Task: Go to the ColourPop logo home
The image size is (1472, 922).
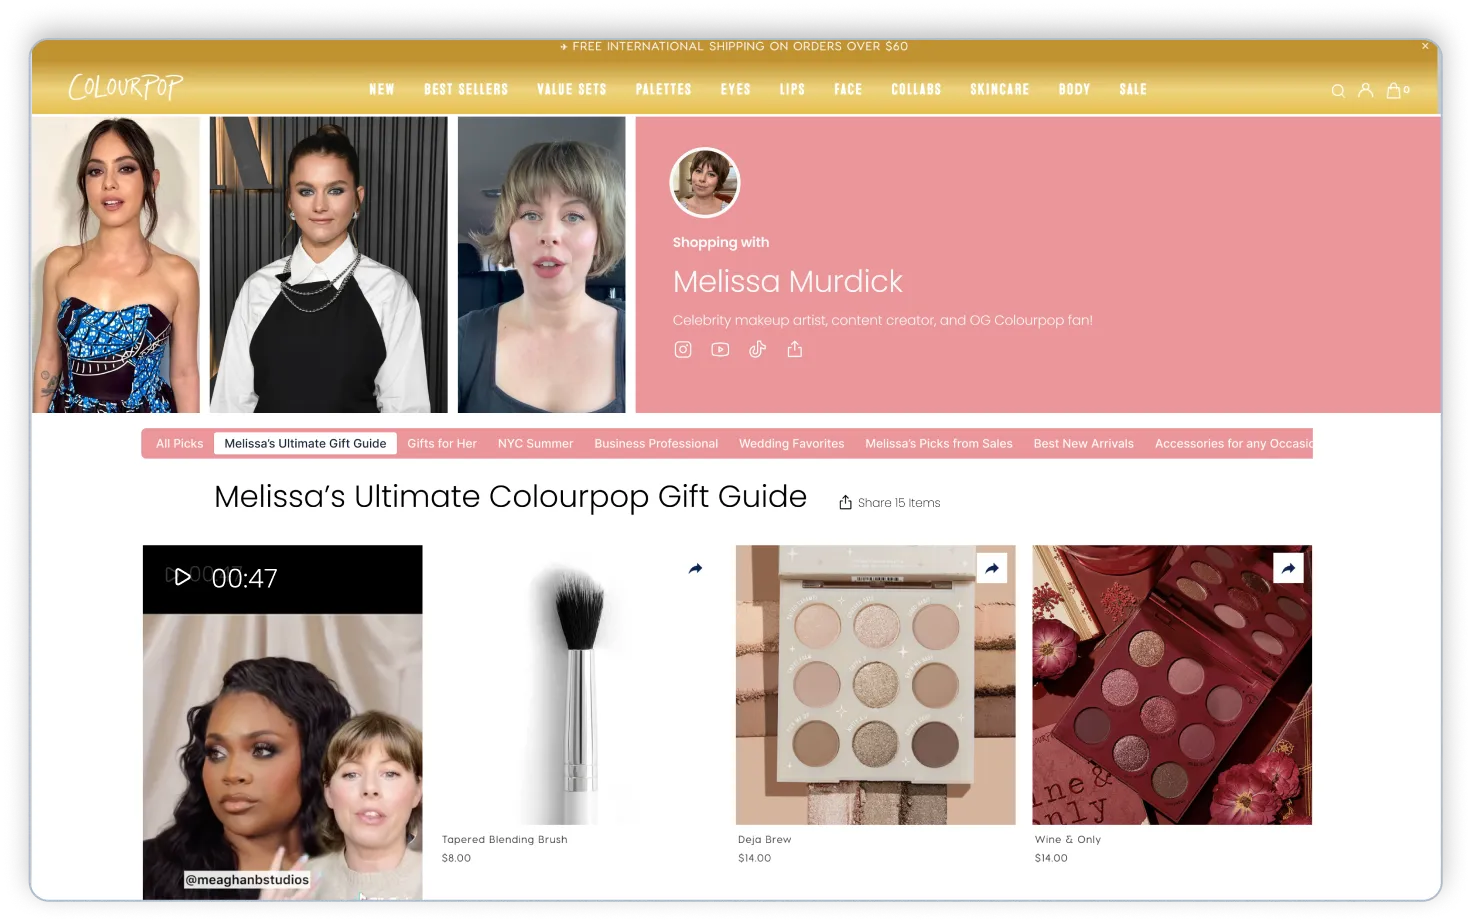Action: [x=126, y=88]
